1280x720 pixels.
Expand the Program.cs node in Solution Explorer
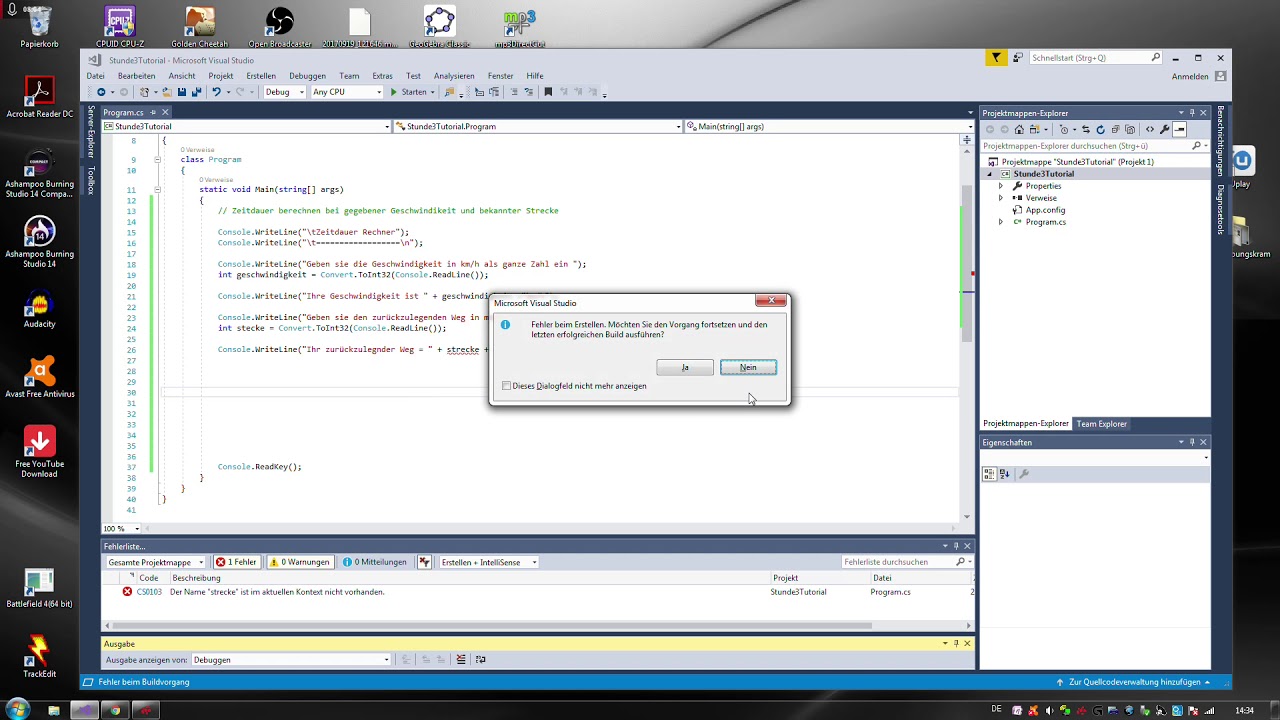click(1000, 222)
